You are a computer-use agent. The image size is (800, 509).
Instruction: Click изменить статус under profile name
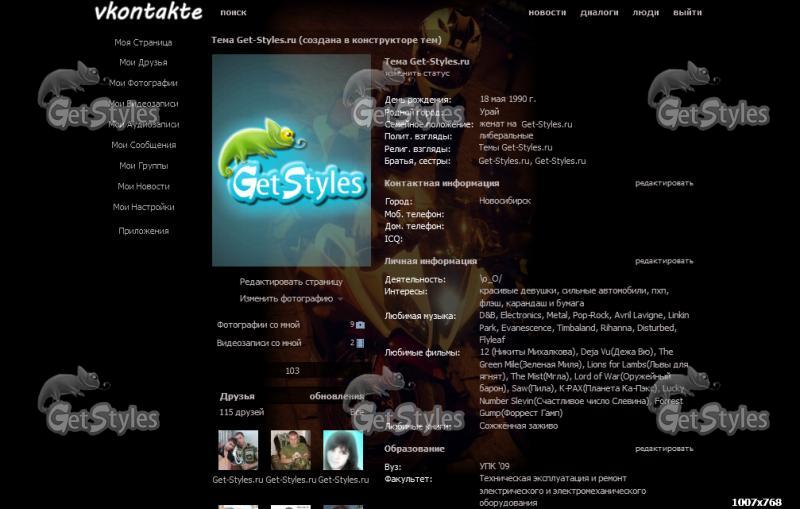[x=417, y=73]
